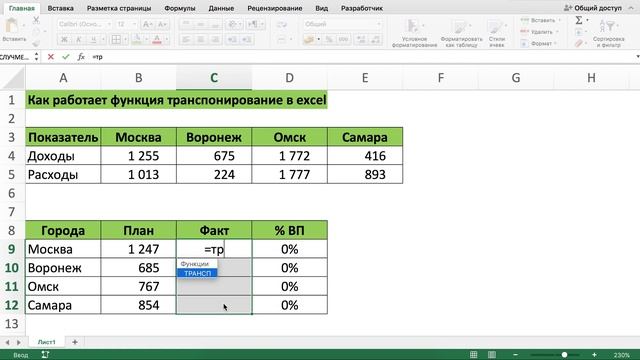This screenshot has height=360, width=640.
Task: Open the Разработчик ribbon tab
Action: coord(362,8)
